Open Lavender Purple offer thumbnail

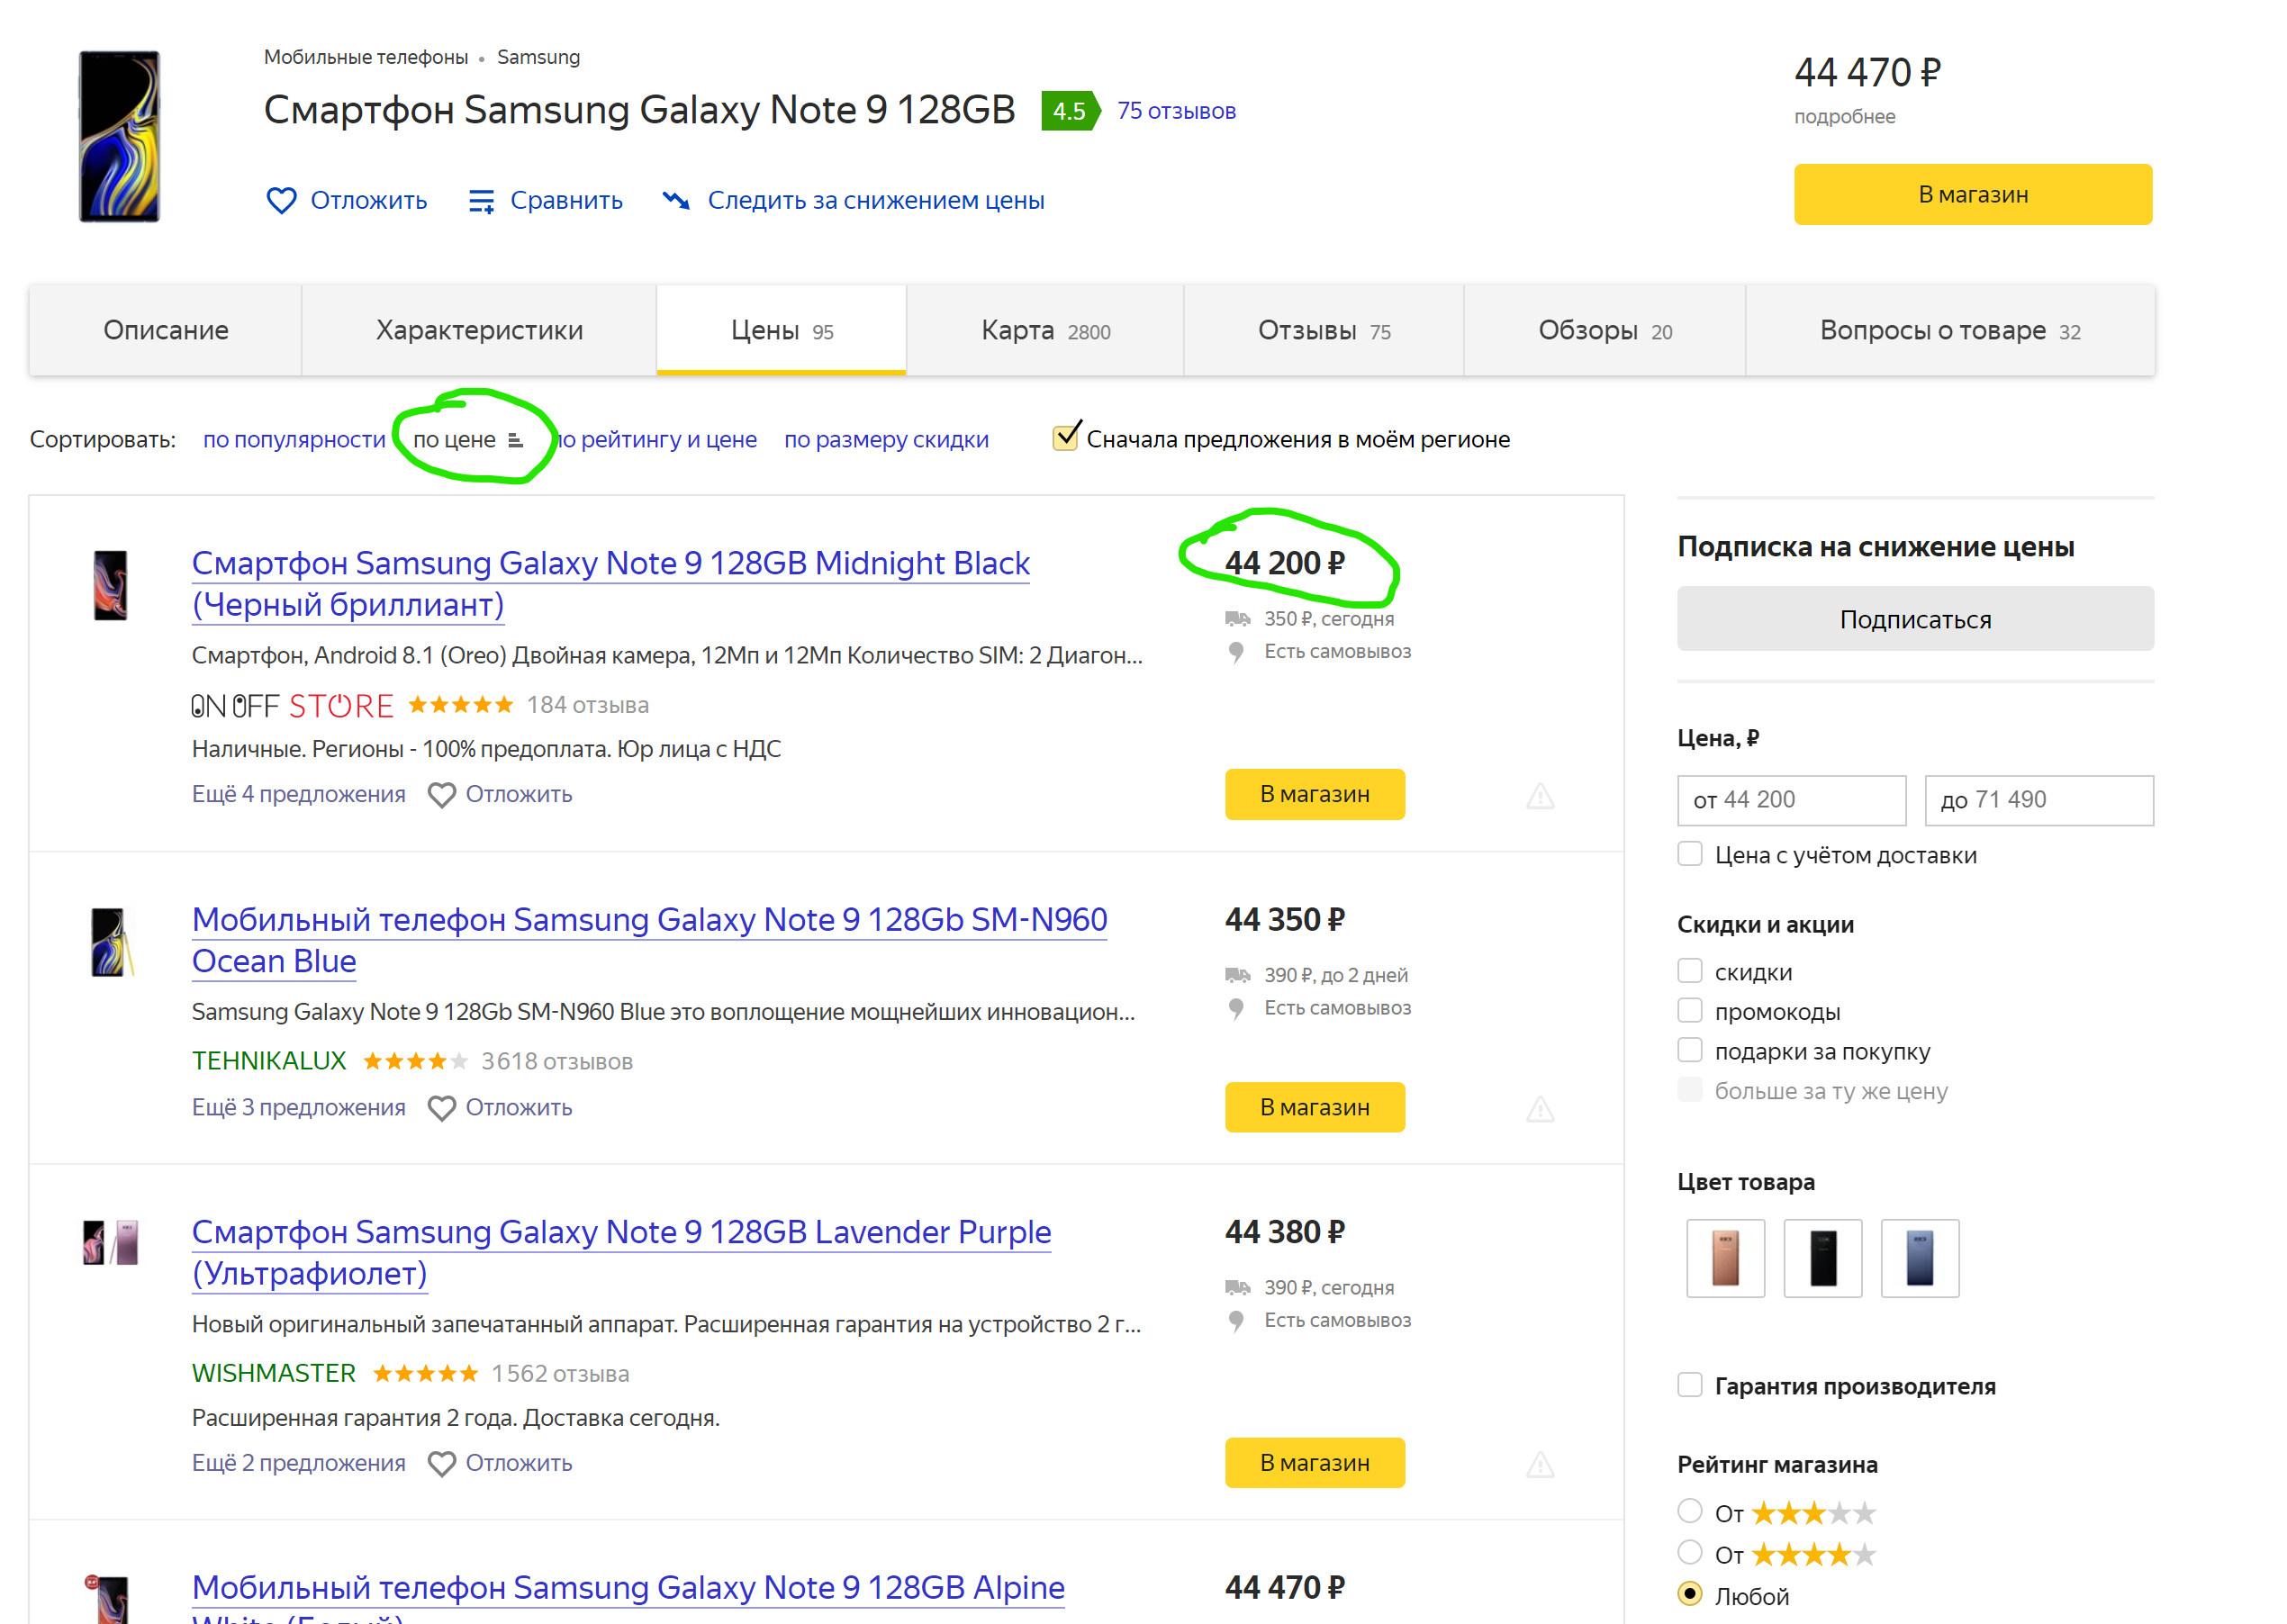[x=110, y=1242]
